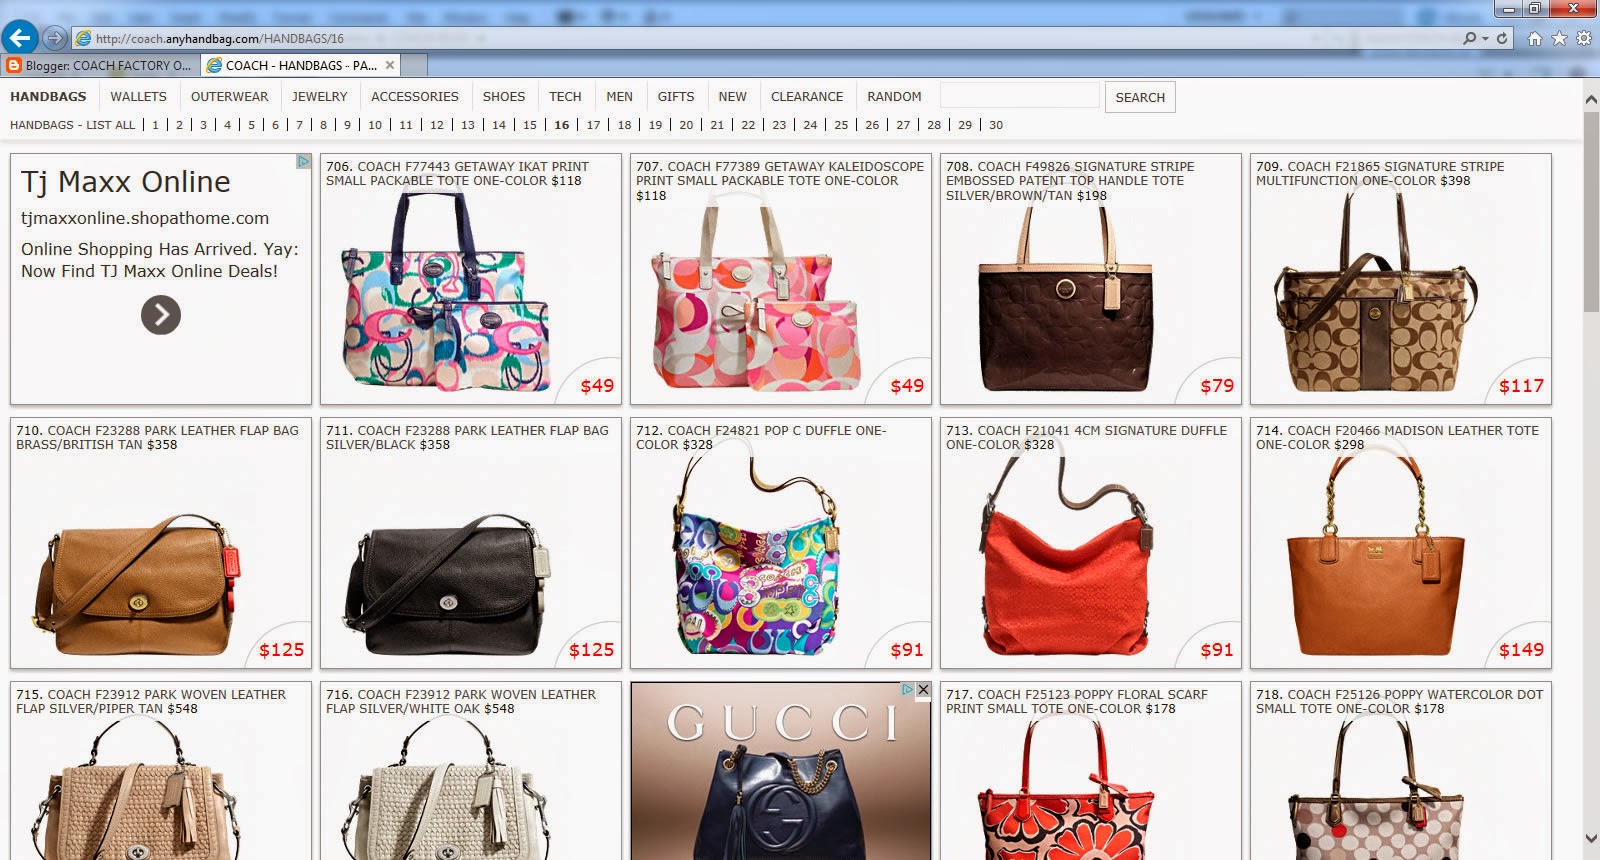1600x860 pixels.
Task: Click the AdChoices icon on Tj Maxx ad
Action: pyautogui.click(x=304, y=161)
